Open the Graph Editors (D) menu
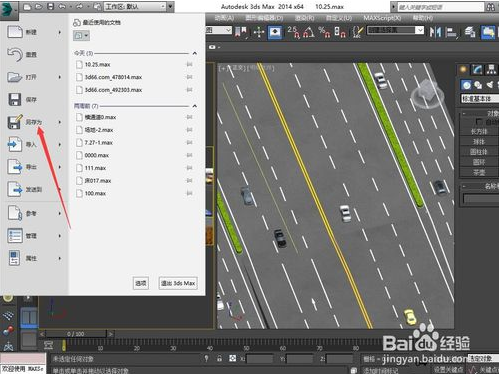Screen dimensions: 499x374 click(264, 18)
